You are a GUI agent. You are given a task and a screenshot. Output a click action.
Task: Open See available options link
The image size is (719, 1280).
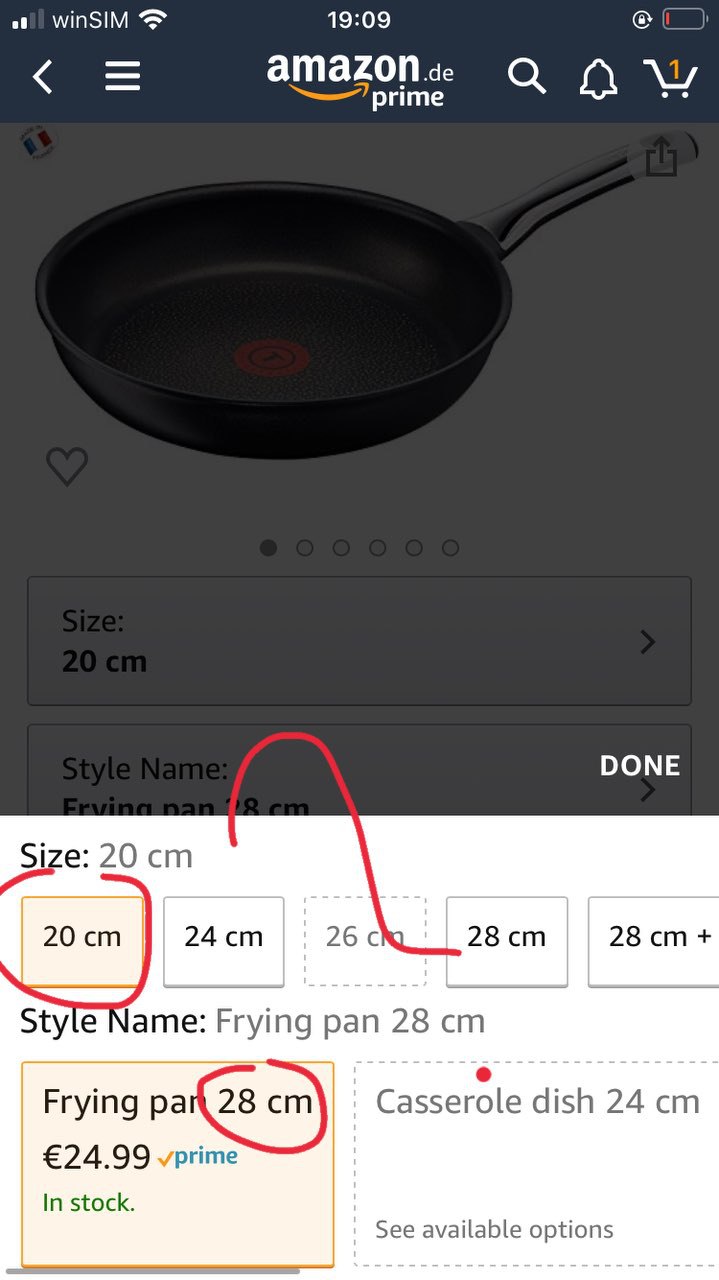494,1229
